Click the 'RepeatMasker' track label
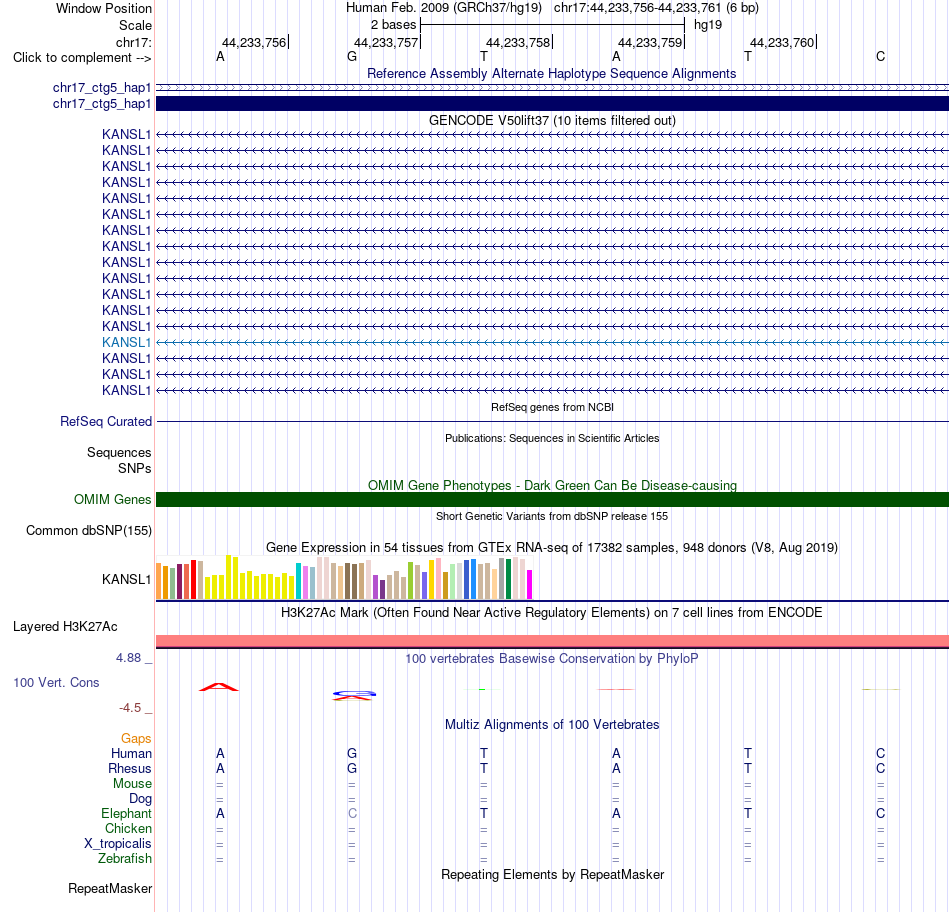 pos(110,889)
